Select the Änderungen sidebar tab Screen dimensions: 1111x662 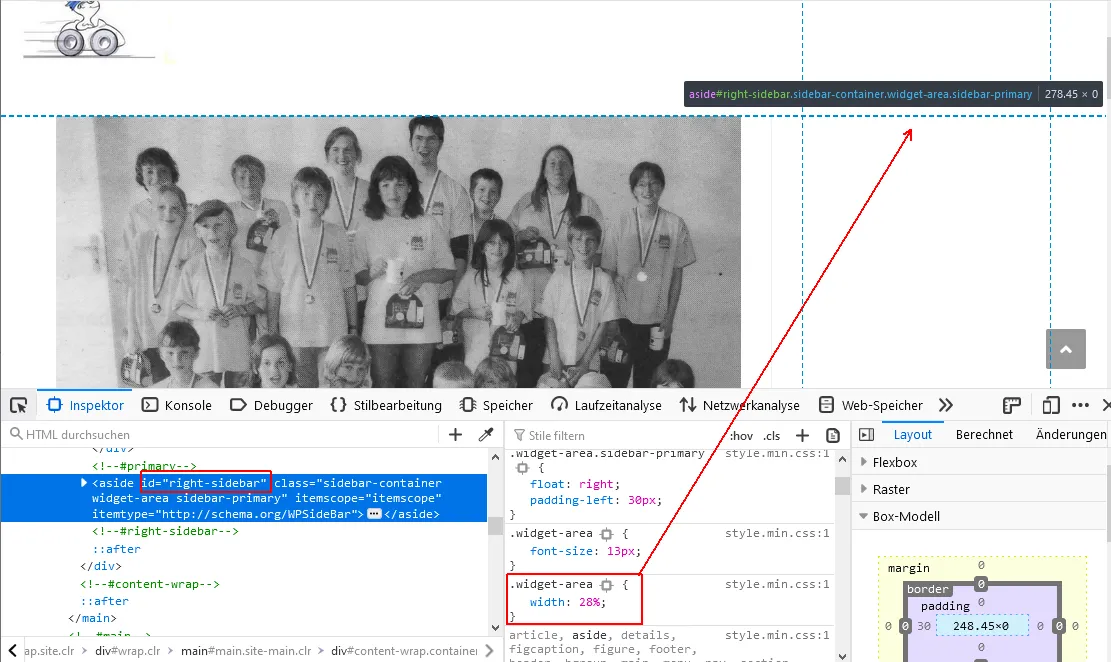point(1071,434)
